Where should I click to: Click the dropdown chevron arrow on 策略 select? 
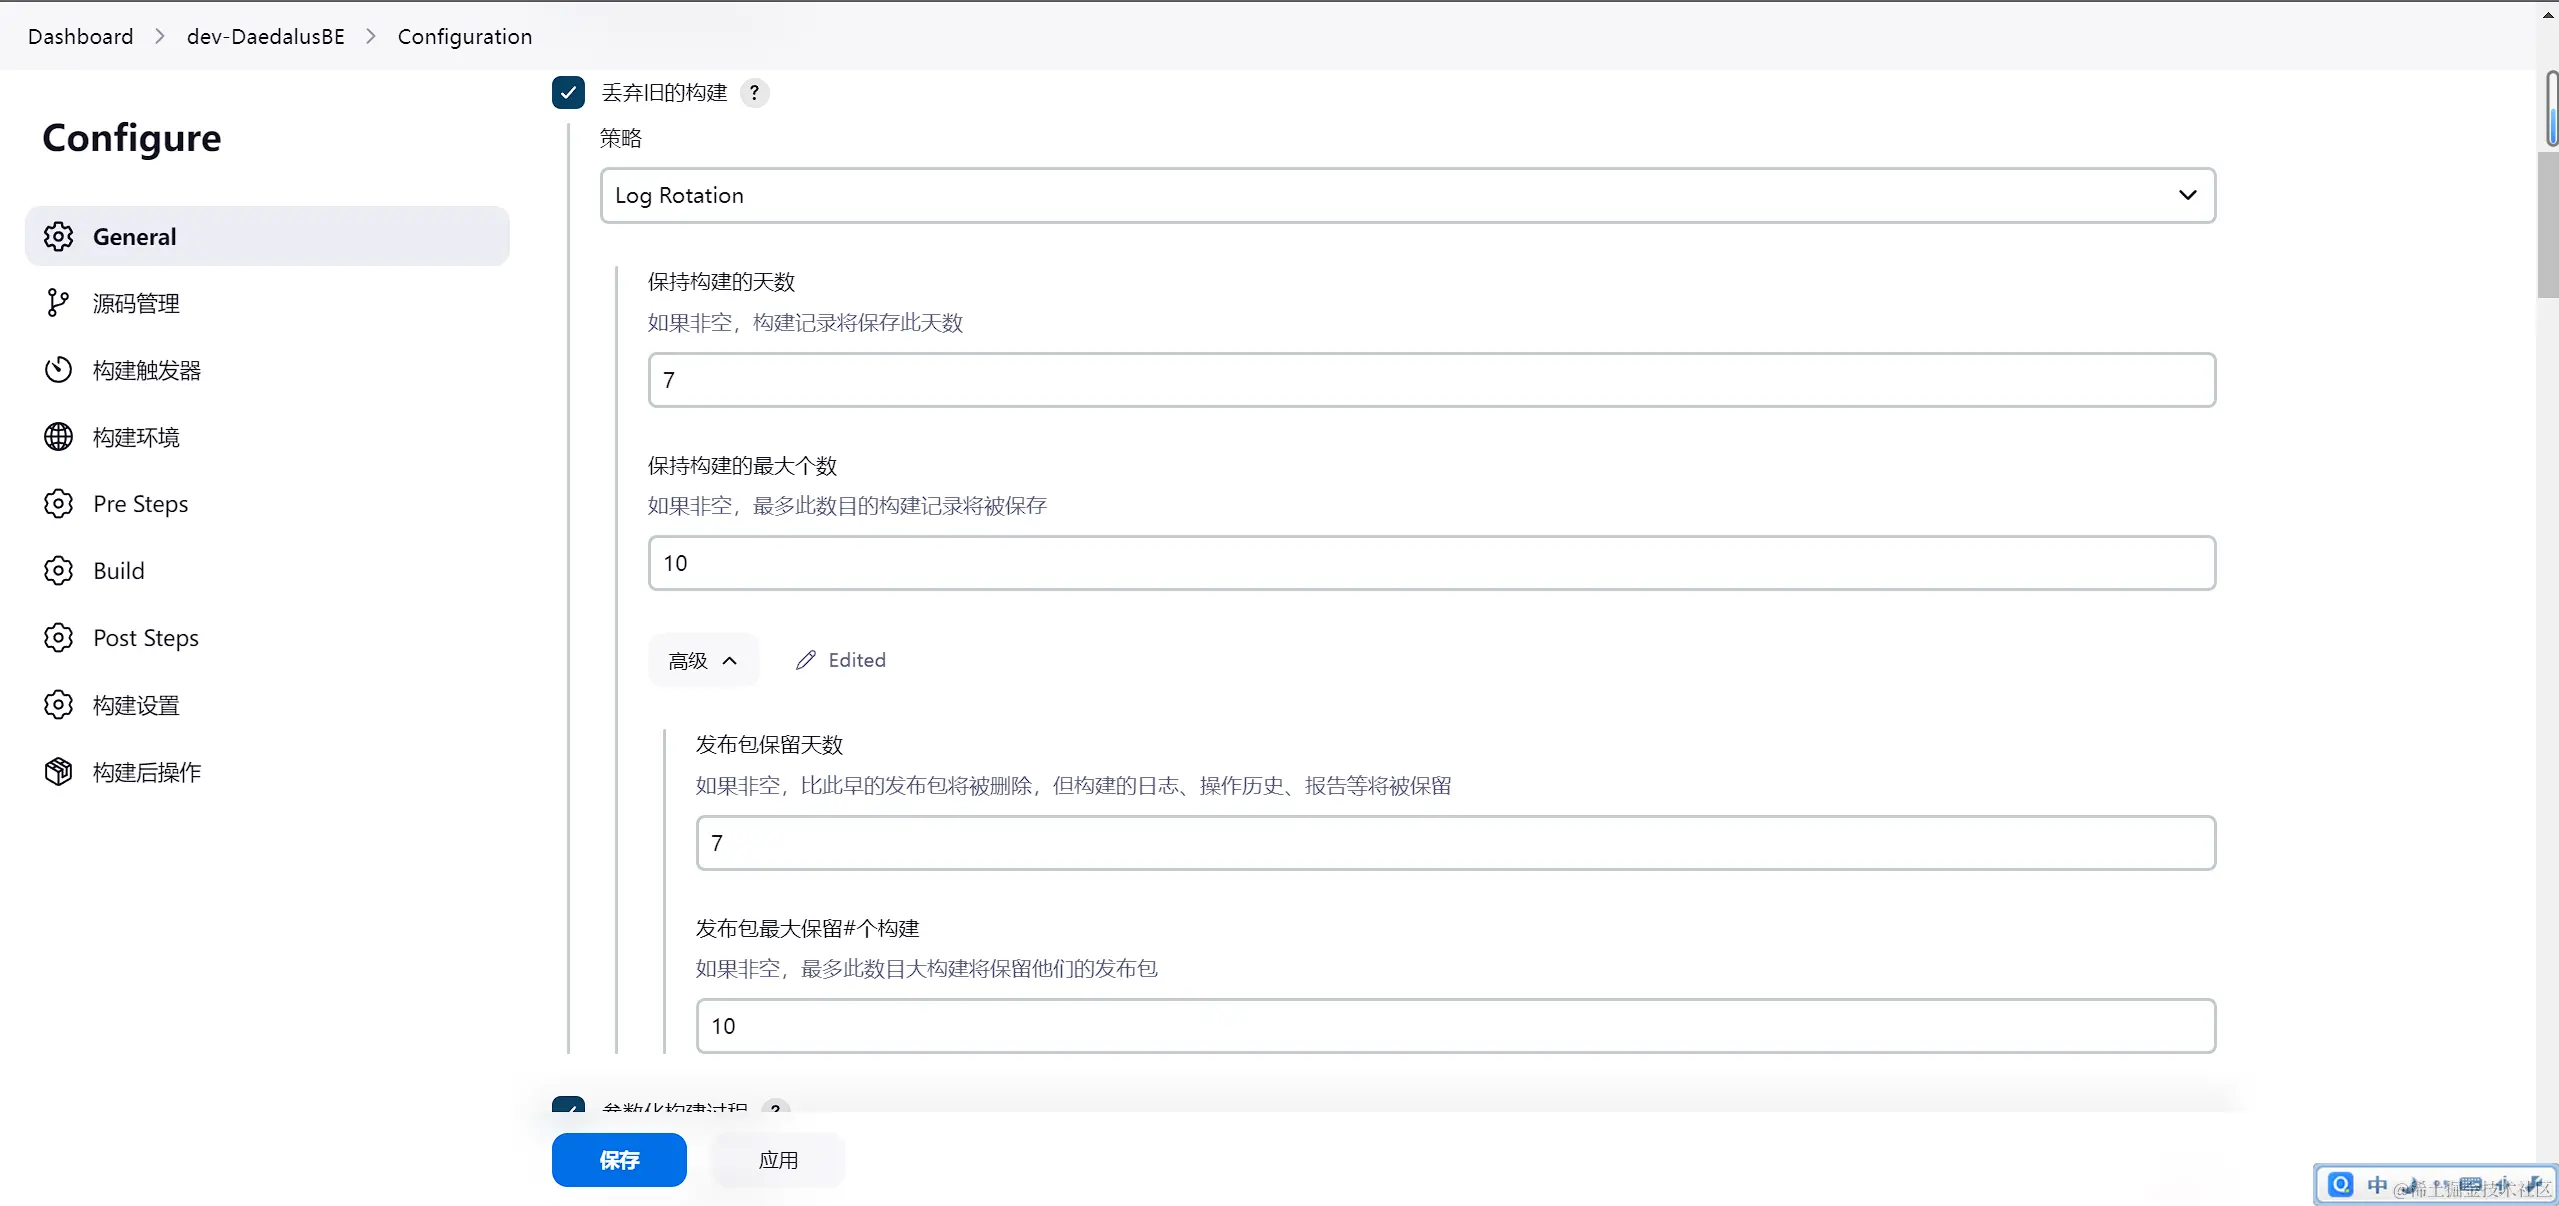[2187, 195]
